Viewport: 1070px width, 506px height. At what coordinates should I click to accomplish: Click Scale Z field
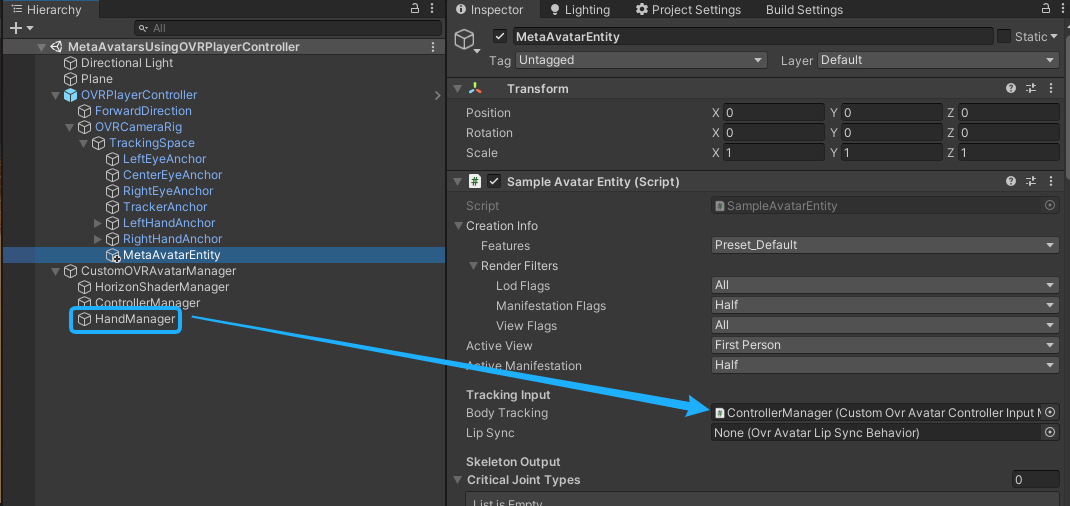pyautogui.click(x=1009, y=153)
